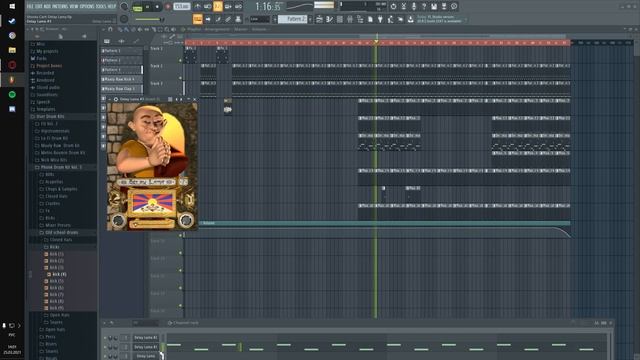Mute Delay Lama #1 channel via green LED
Screen dimensions: 640x360
(105, 338)
